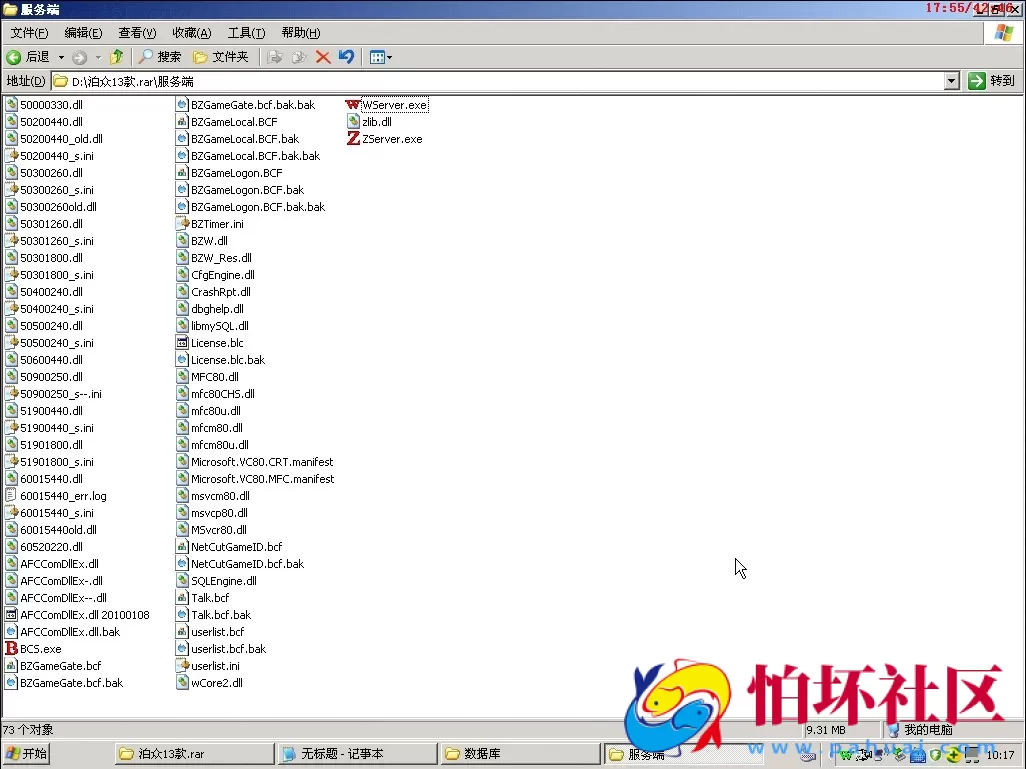
Task: Select the BCS.exe file icon
Action: pos(12,649)
